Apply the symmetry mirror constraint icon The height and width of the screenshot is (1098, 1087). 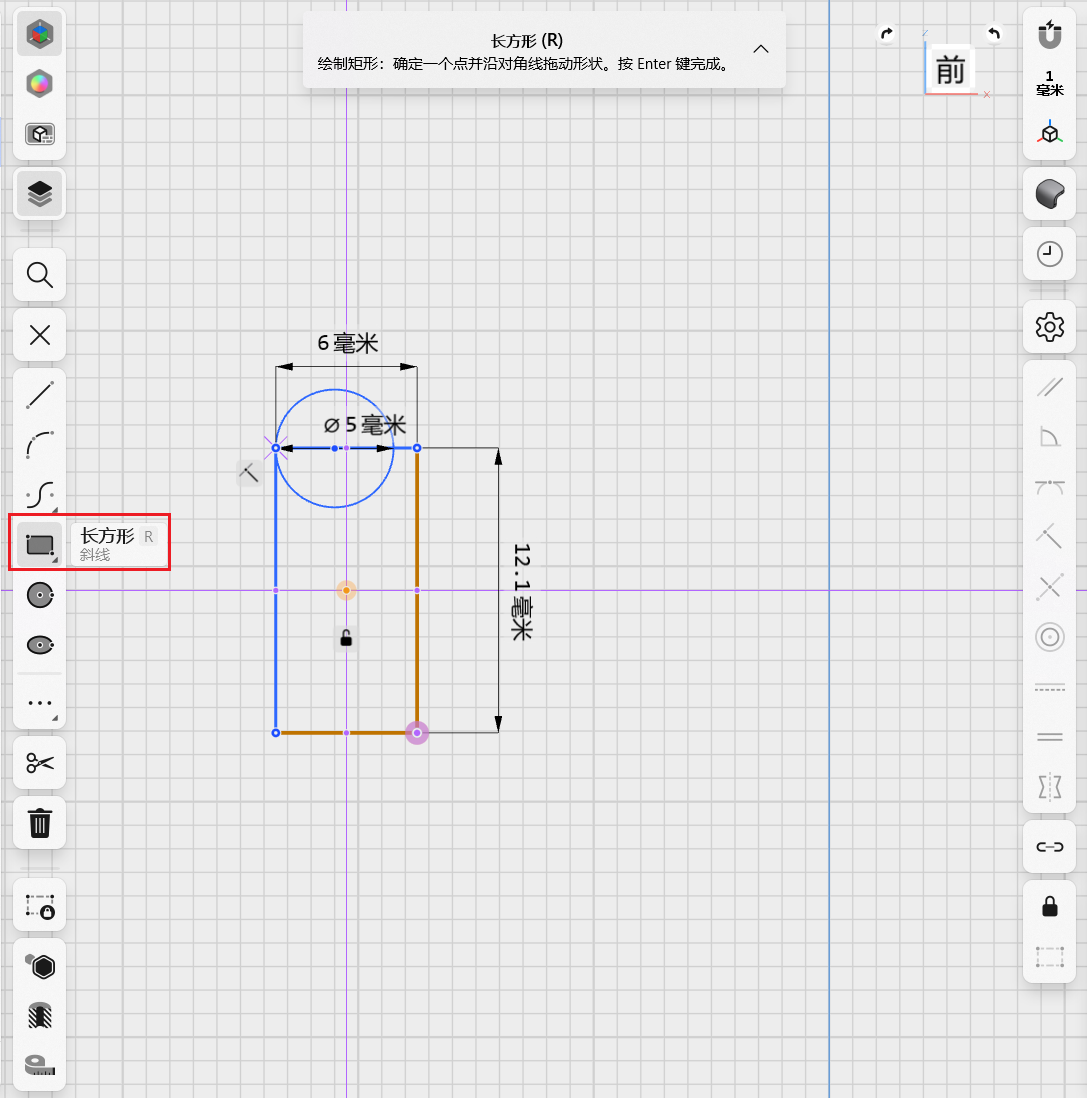pos(1049,786)
